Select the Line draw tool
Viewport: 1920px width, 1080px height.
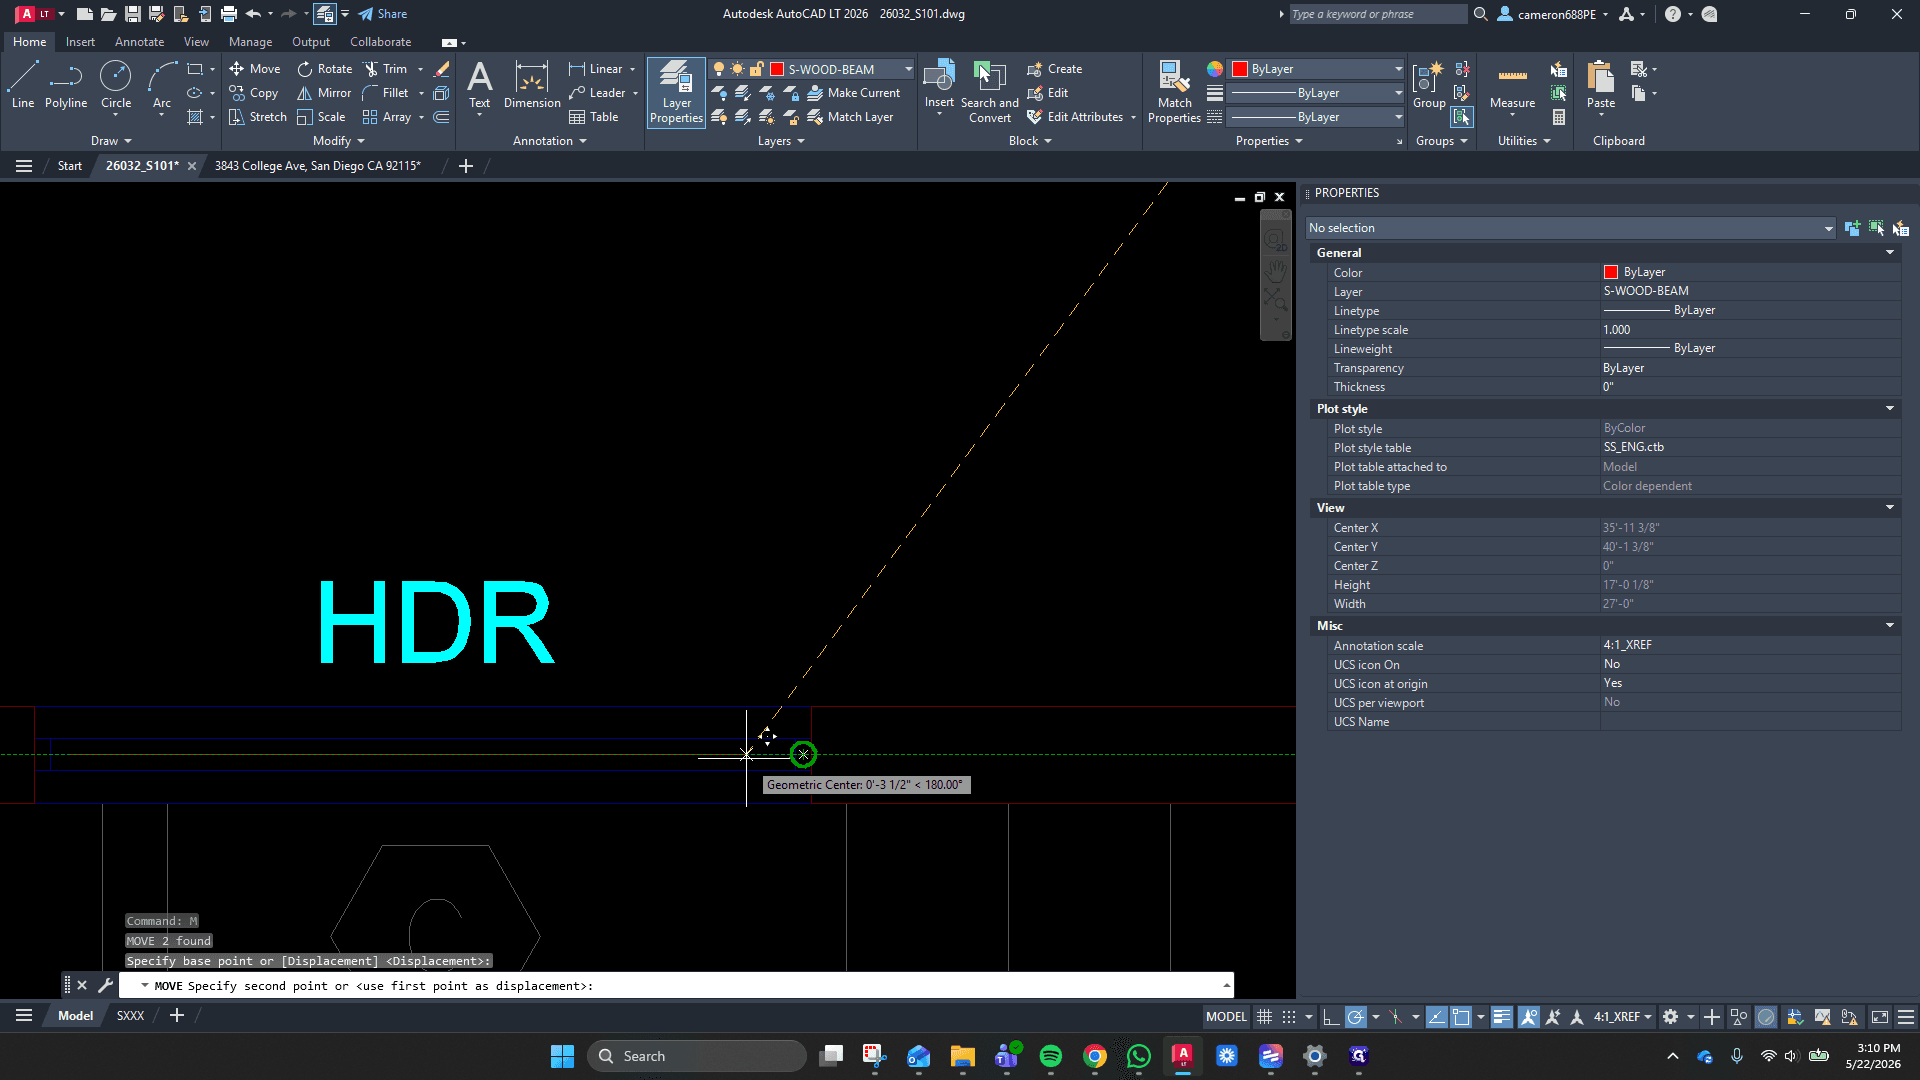23,84
